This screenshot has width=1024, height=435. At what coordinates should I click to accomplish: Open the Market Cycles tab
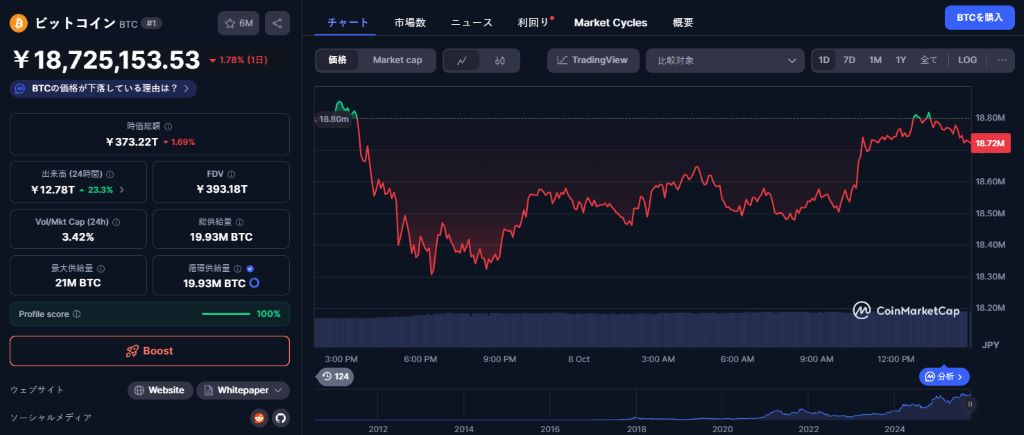coord(610,22)
